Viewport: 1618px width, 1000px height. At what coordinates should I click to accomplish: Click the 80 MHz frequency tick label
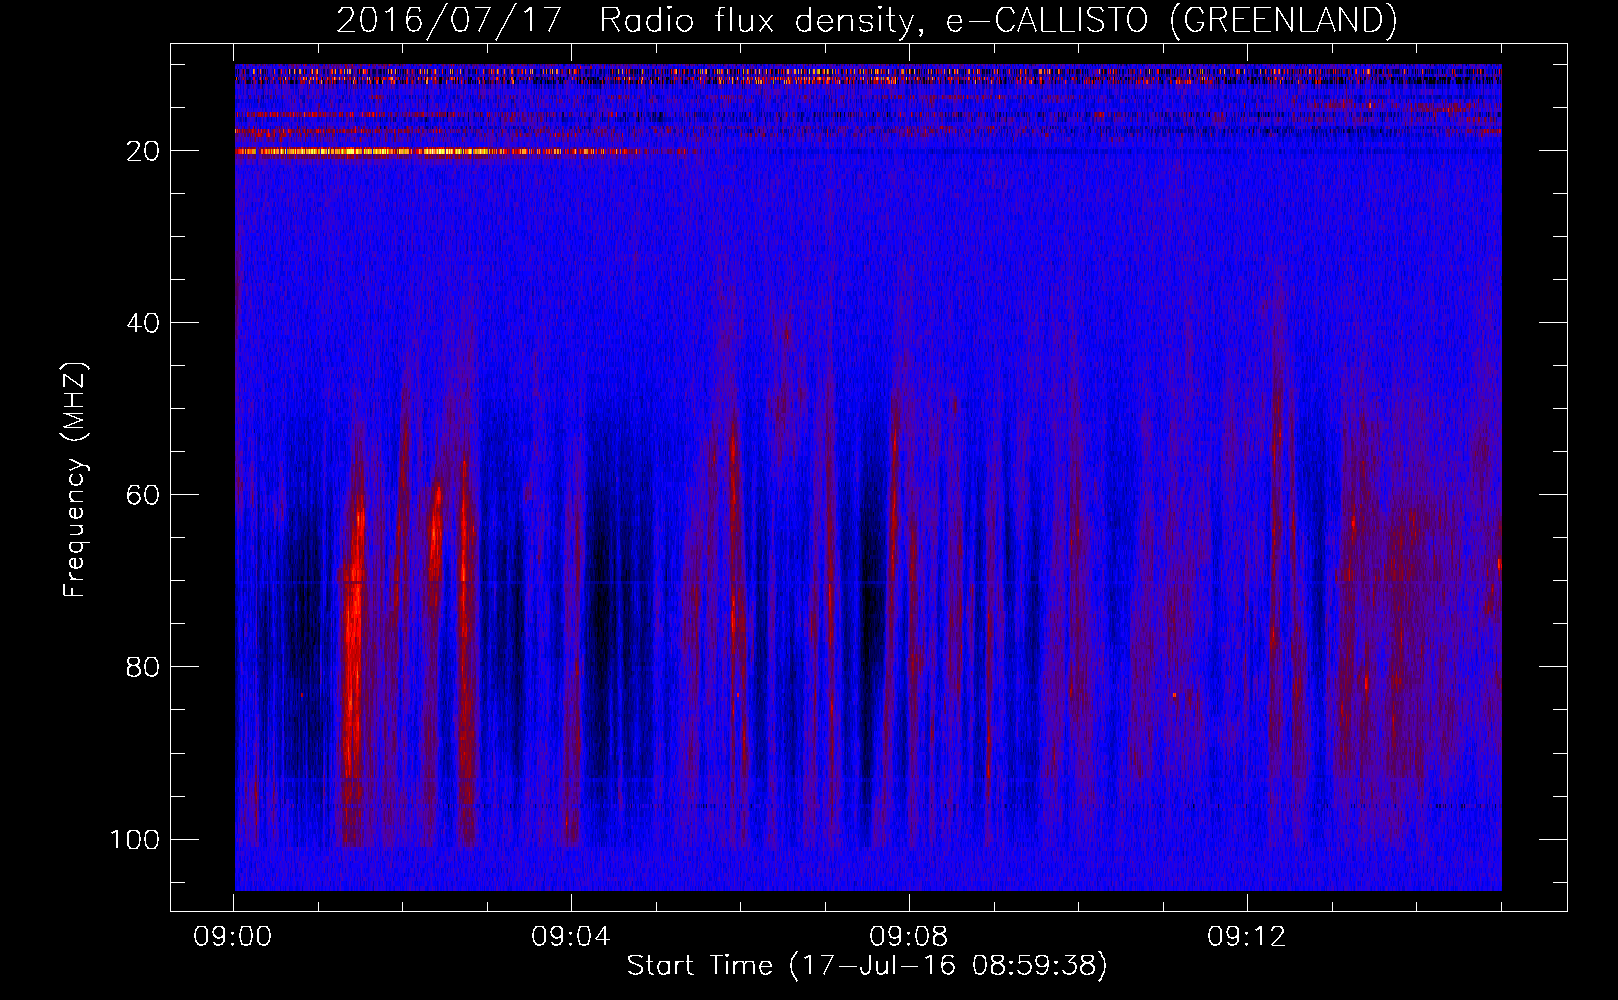143,667
